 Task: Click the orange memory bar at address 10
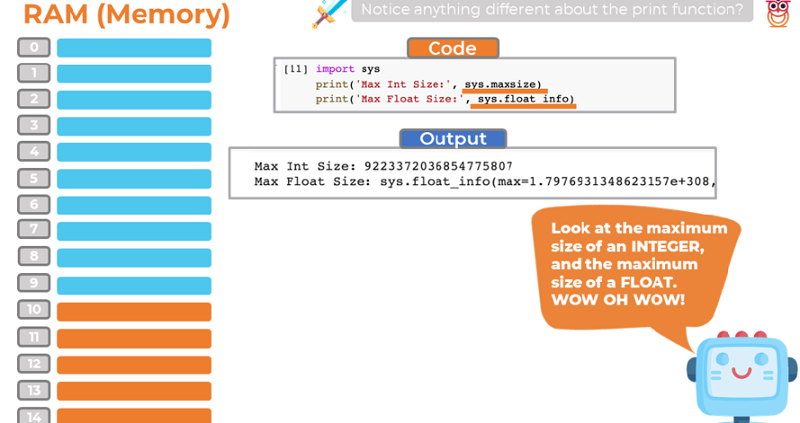[134, 312]
